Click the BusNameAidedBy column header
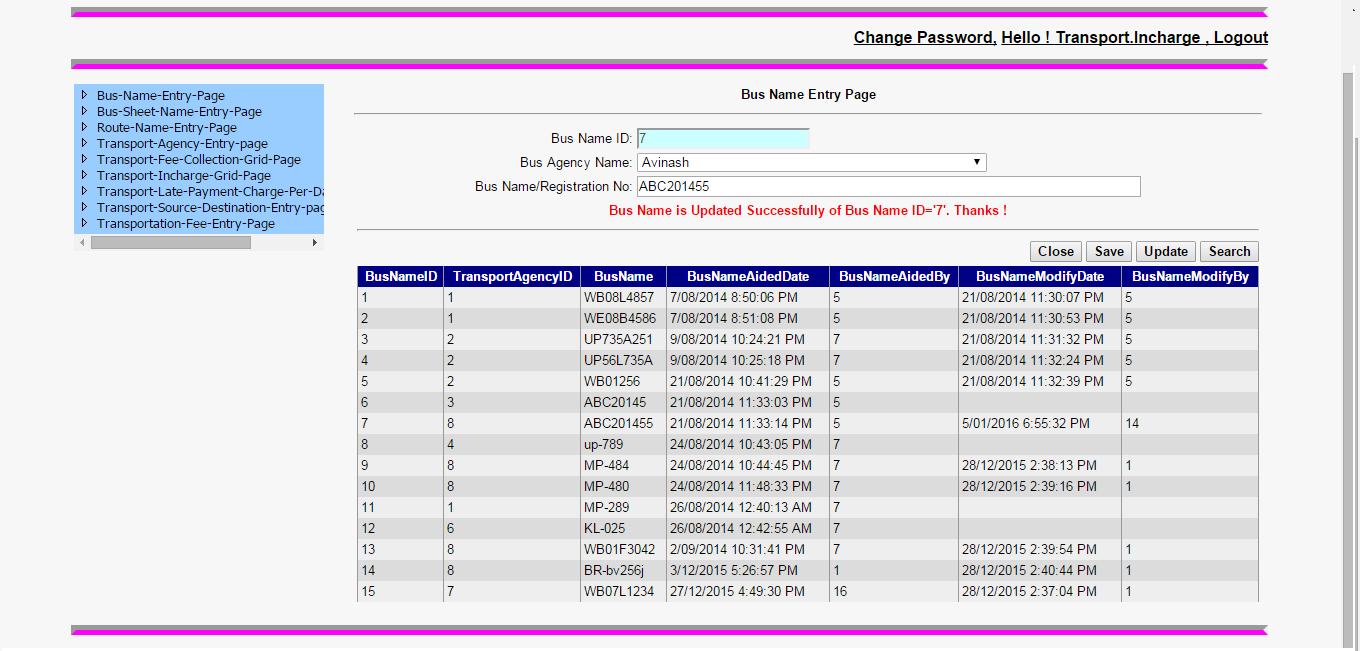The height and width of the screenshot is (651, 1360). point(894,277)
